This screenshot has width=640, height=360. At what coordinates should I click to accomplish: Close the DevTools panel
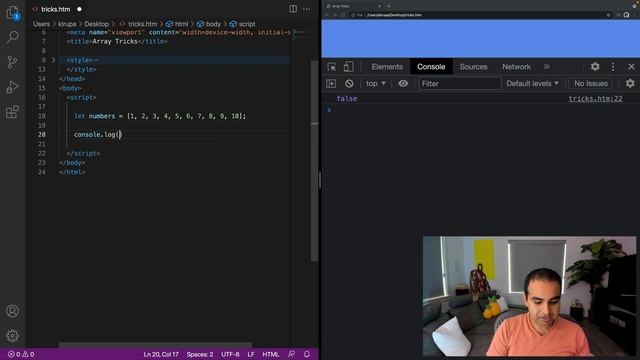(631, 67)
